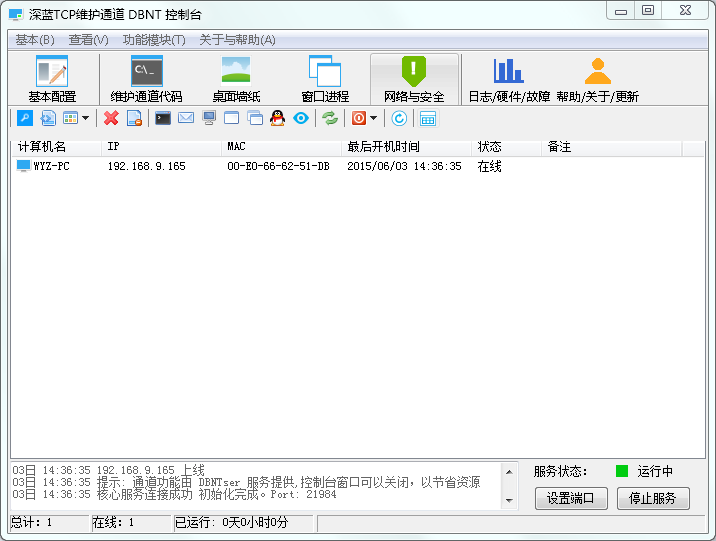Click the title bar application monitor icon
Screen dimensions: 716x541
click(x=16, y=15)
